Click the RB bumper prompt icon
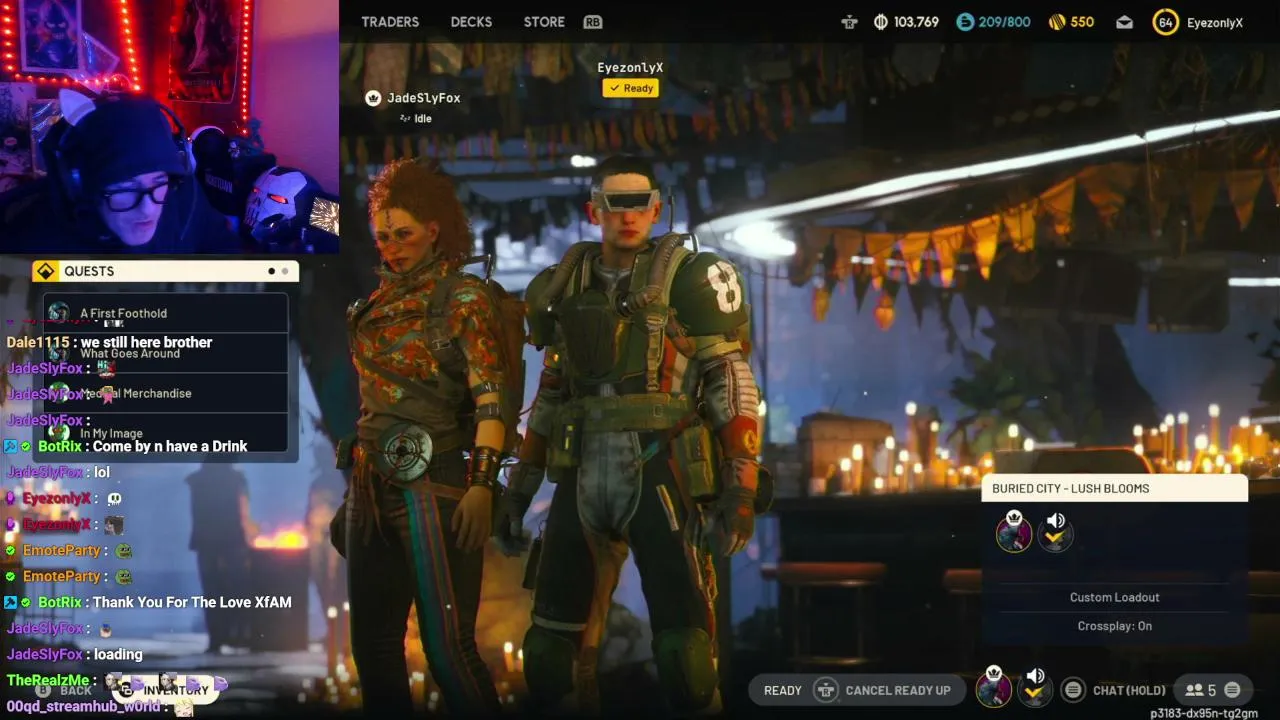The width and height of the screenshot is (1280, 720). coord(593,22)
